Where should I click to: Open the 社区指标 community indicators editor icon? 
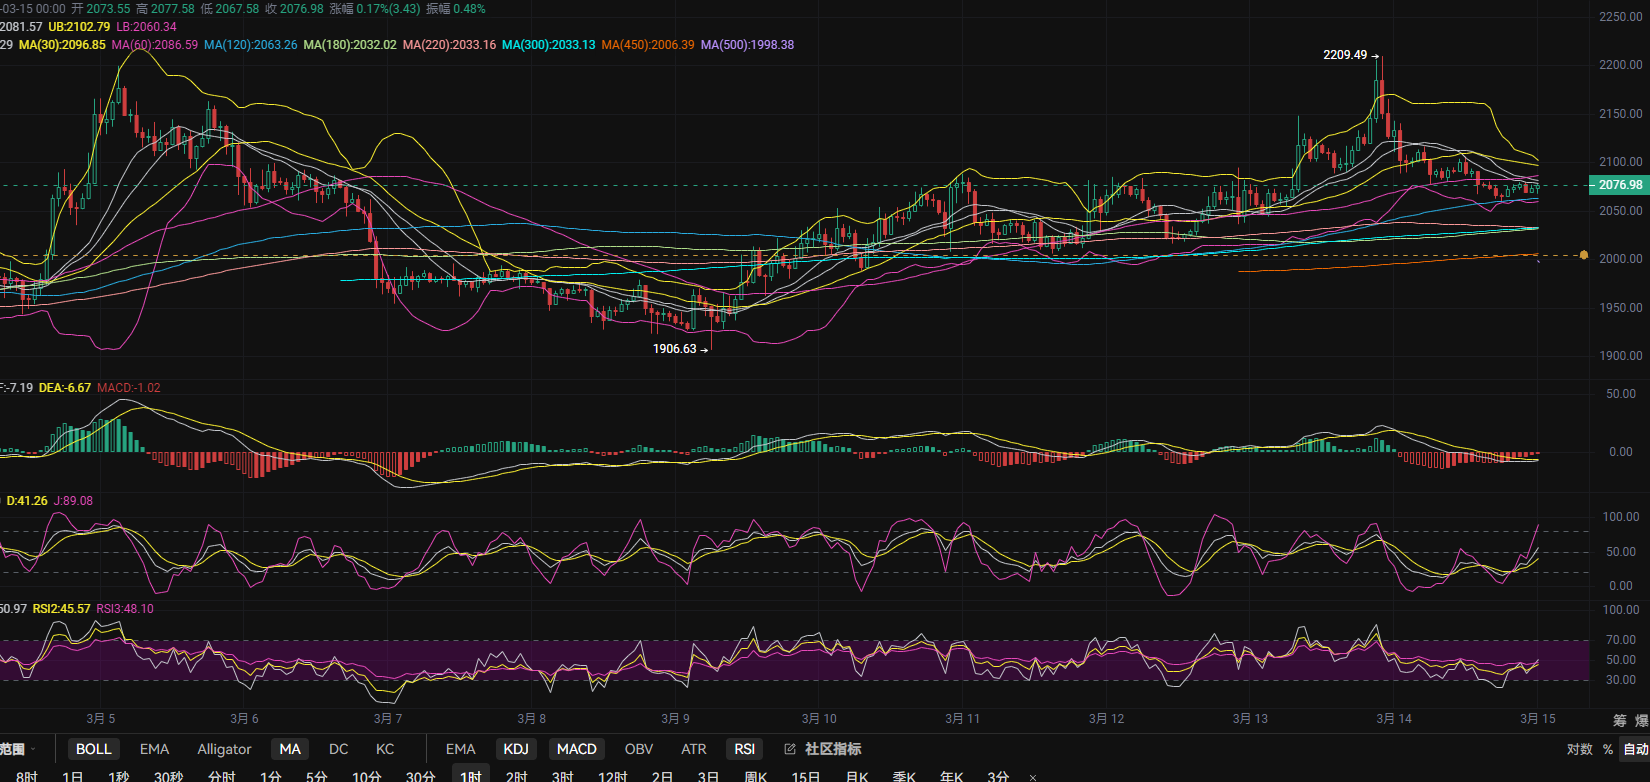790,749
